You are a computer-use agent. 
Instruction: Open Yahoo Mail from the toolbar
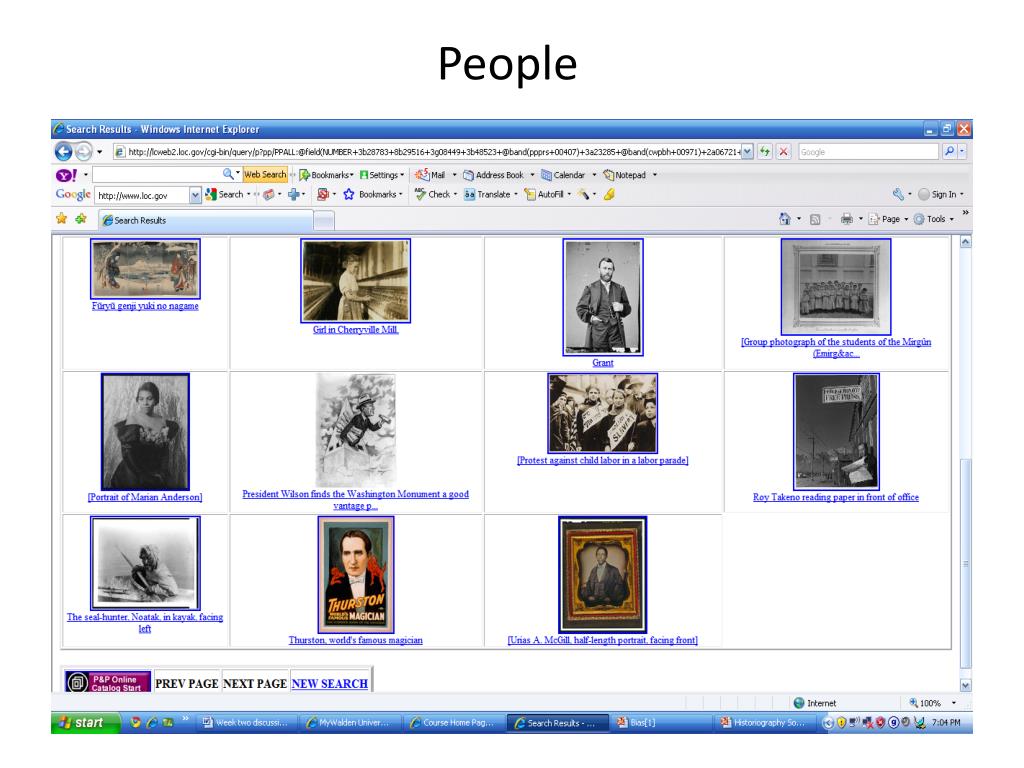tap(432, 175)
